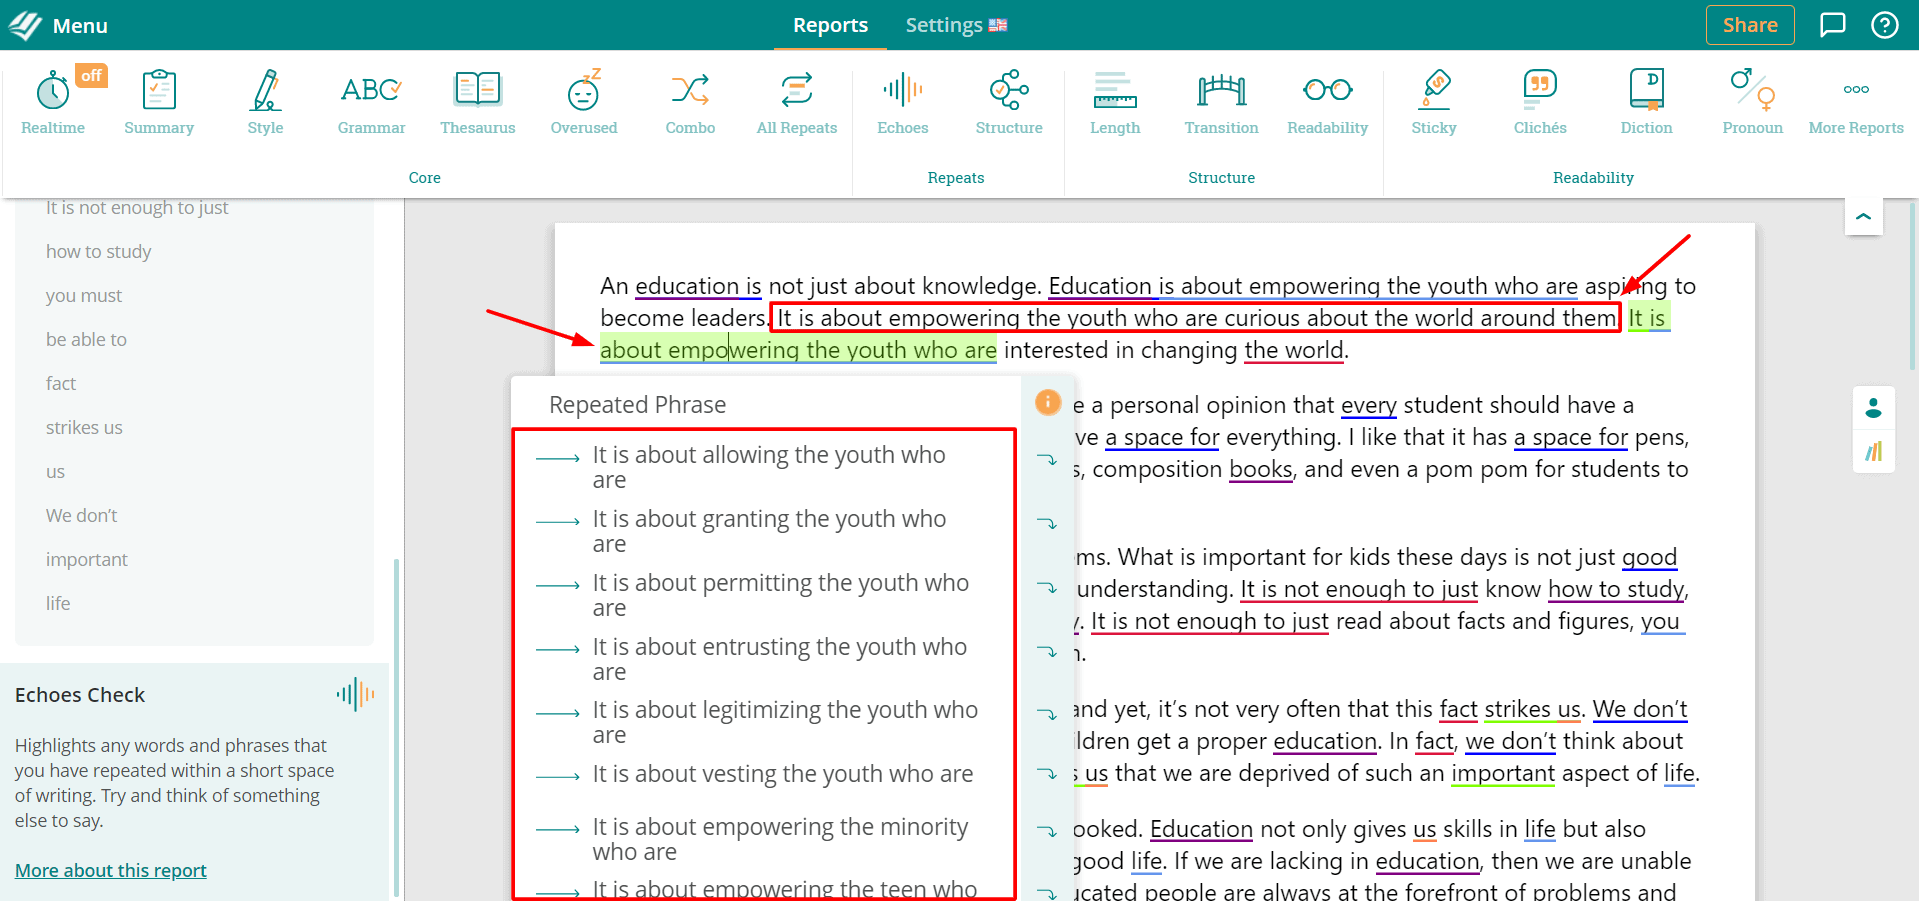Open the help question mark icon
The image size is (1919, 901).
tap(1884, 25)
